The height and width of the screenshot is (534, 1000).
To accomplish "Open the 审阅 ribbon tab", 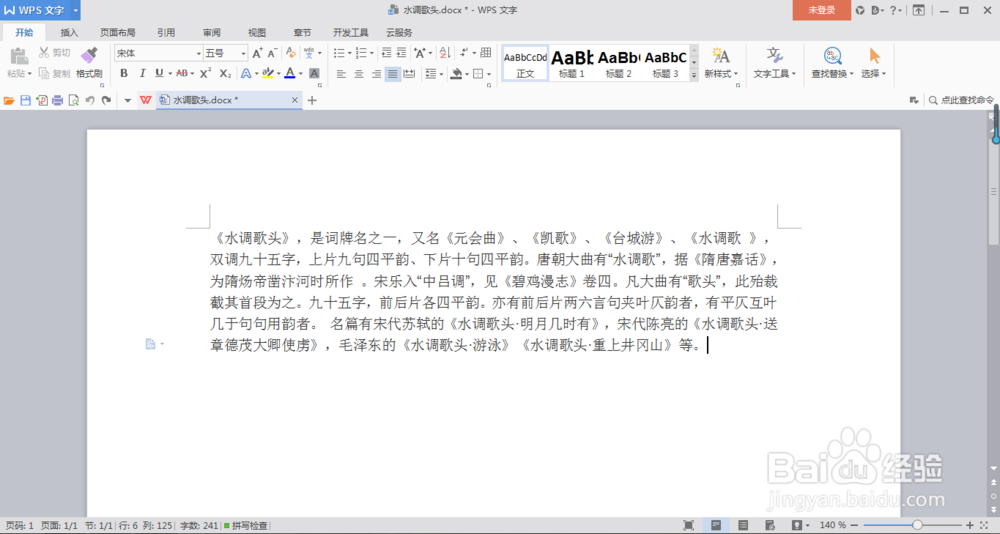I will (212, 33).
